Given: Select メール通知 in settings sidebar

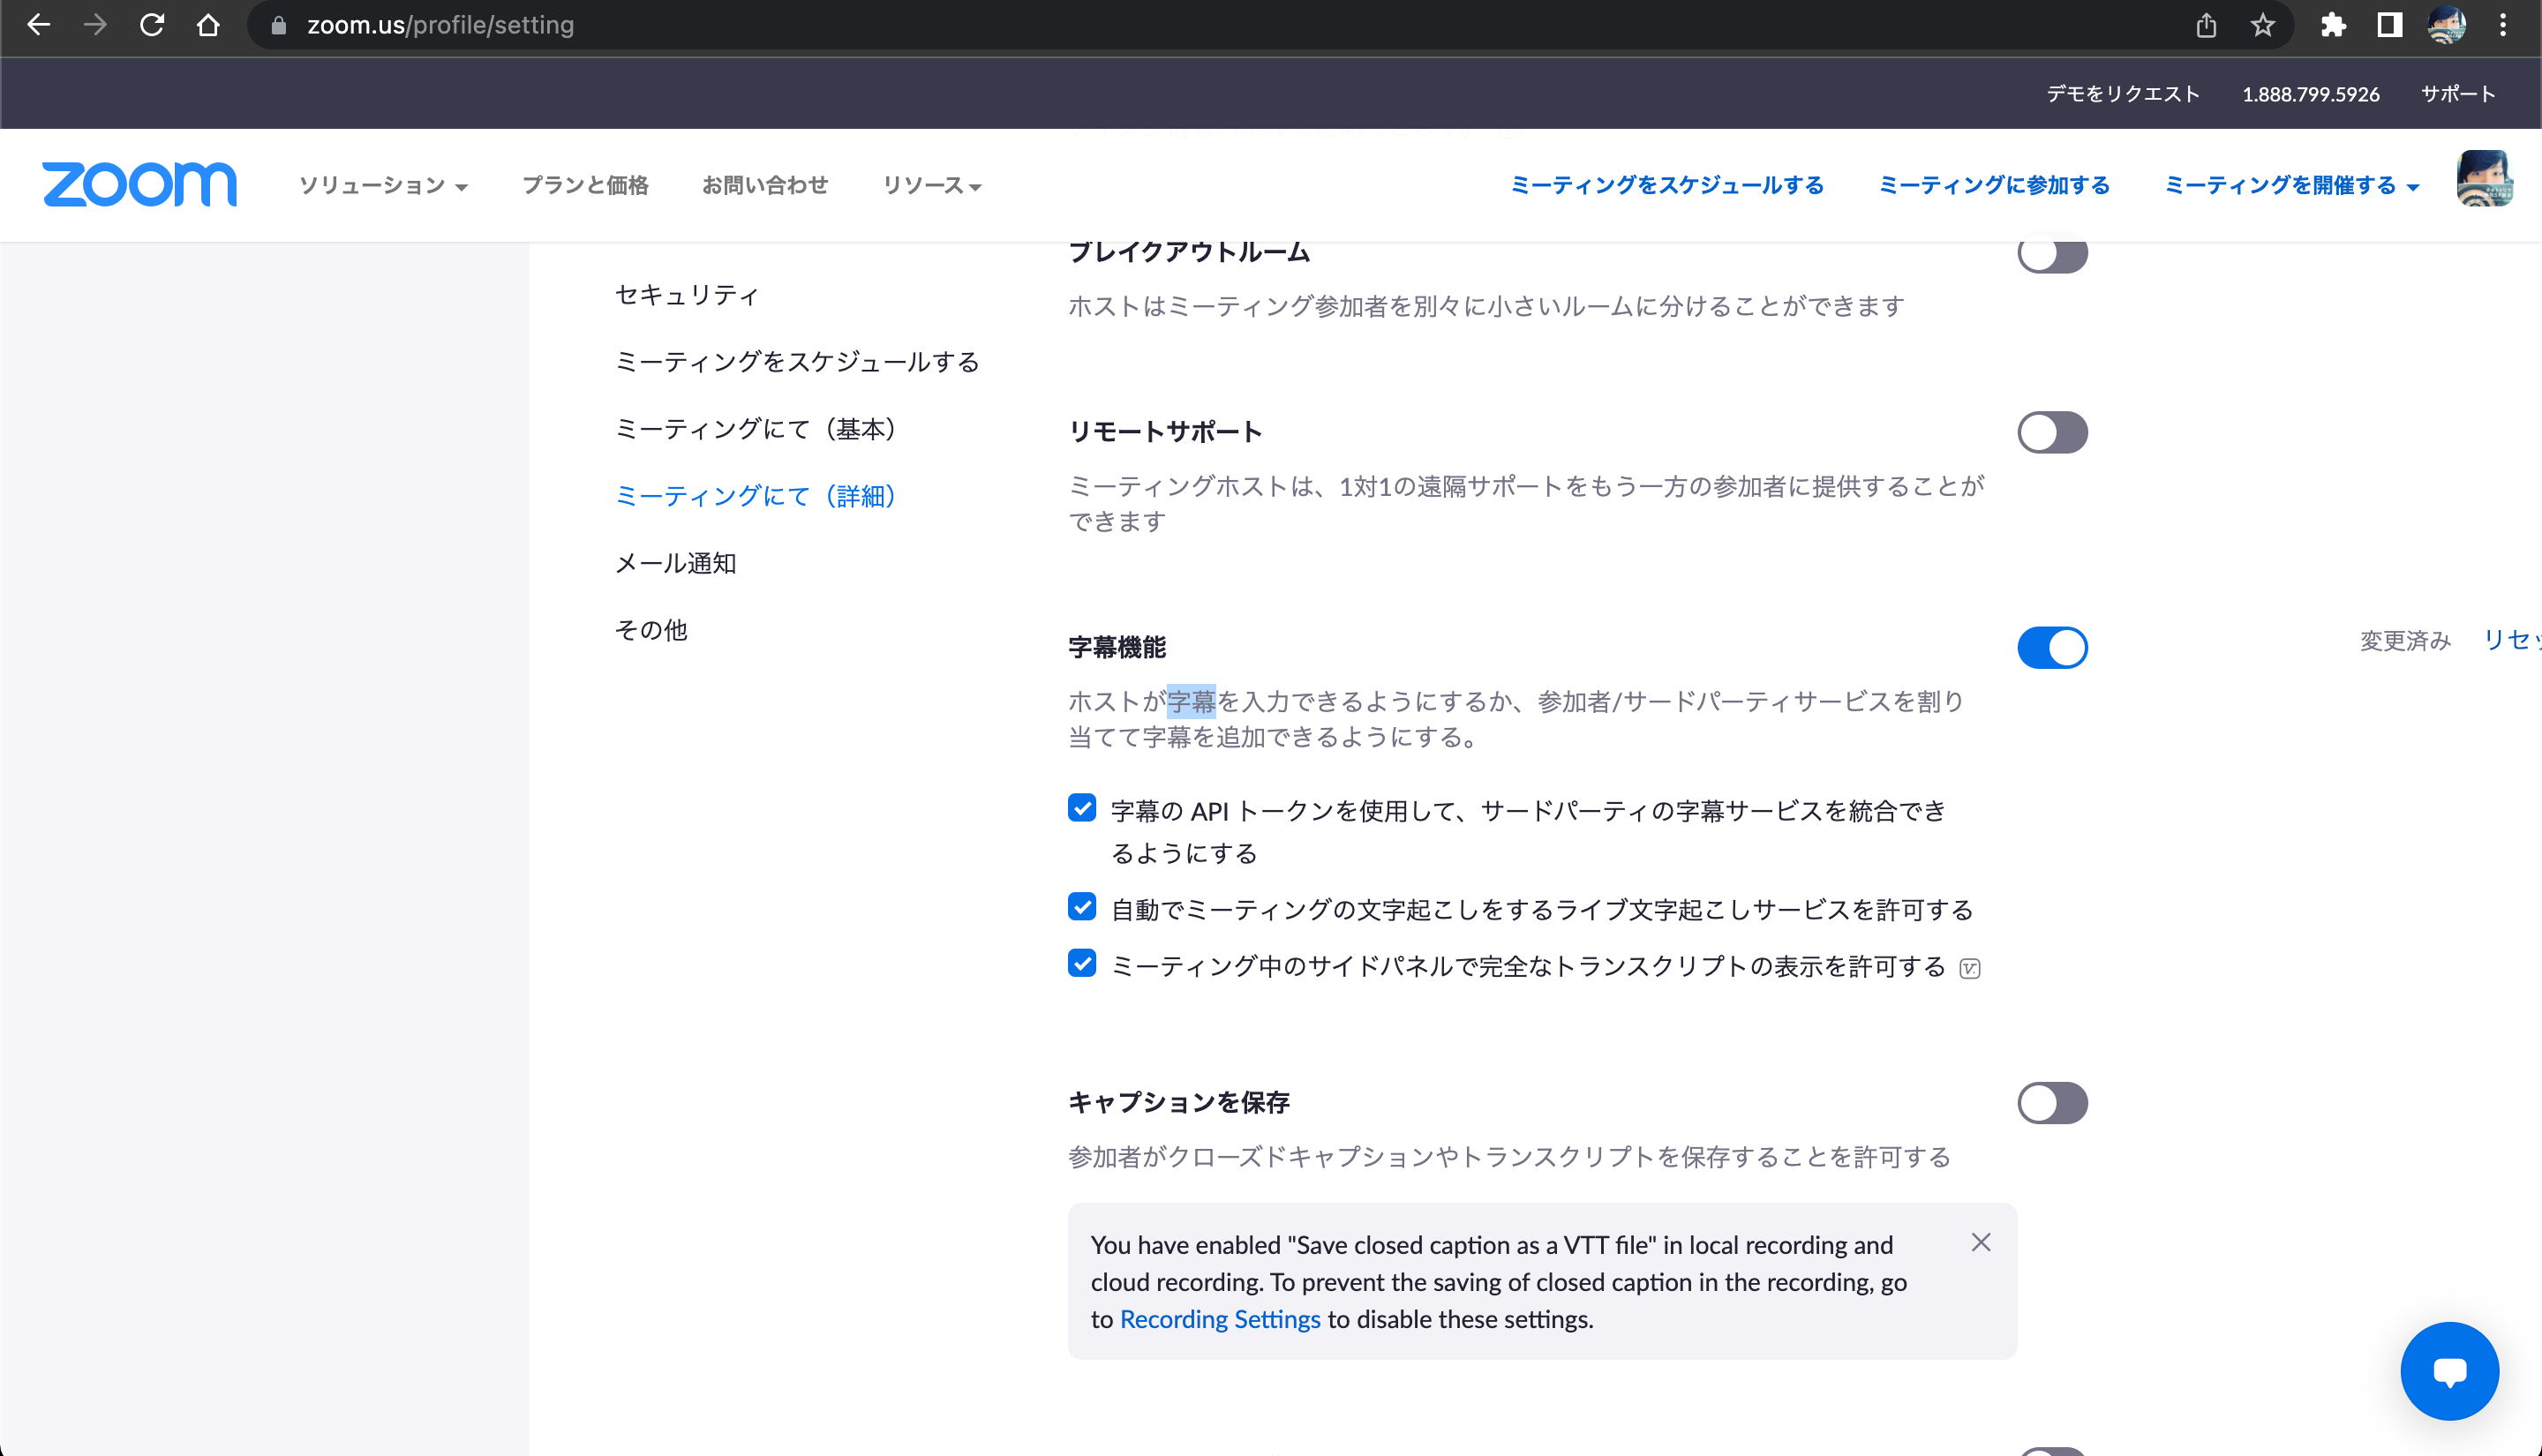Looking at the screenshot, I should tap(675, 563).
